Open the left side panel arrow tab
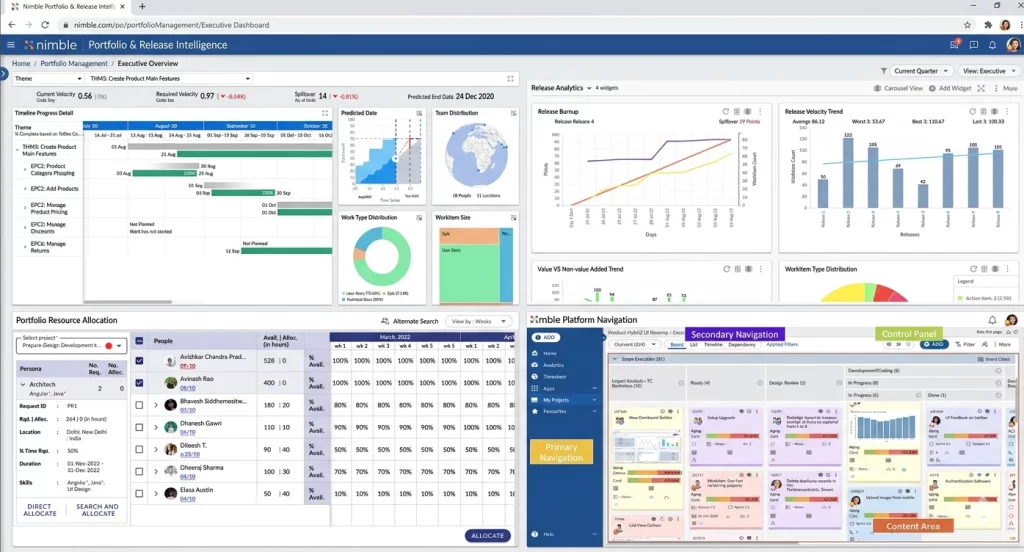 3,74
